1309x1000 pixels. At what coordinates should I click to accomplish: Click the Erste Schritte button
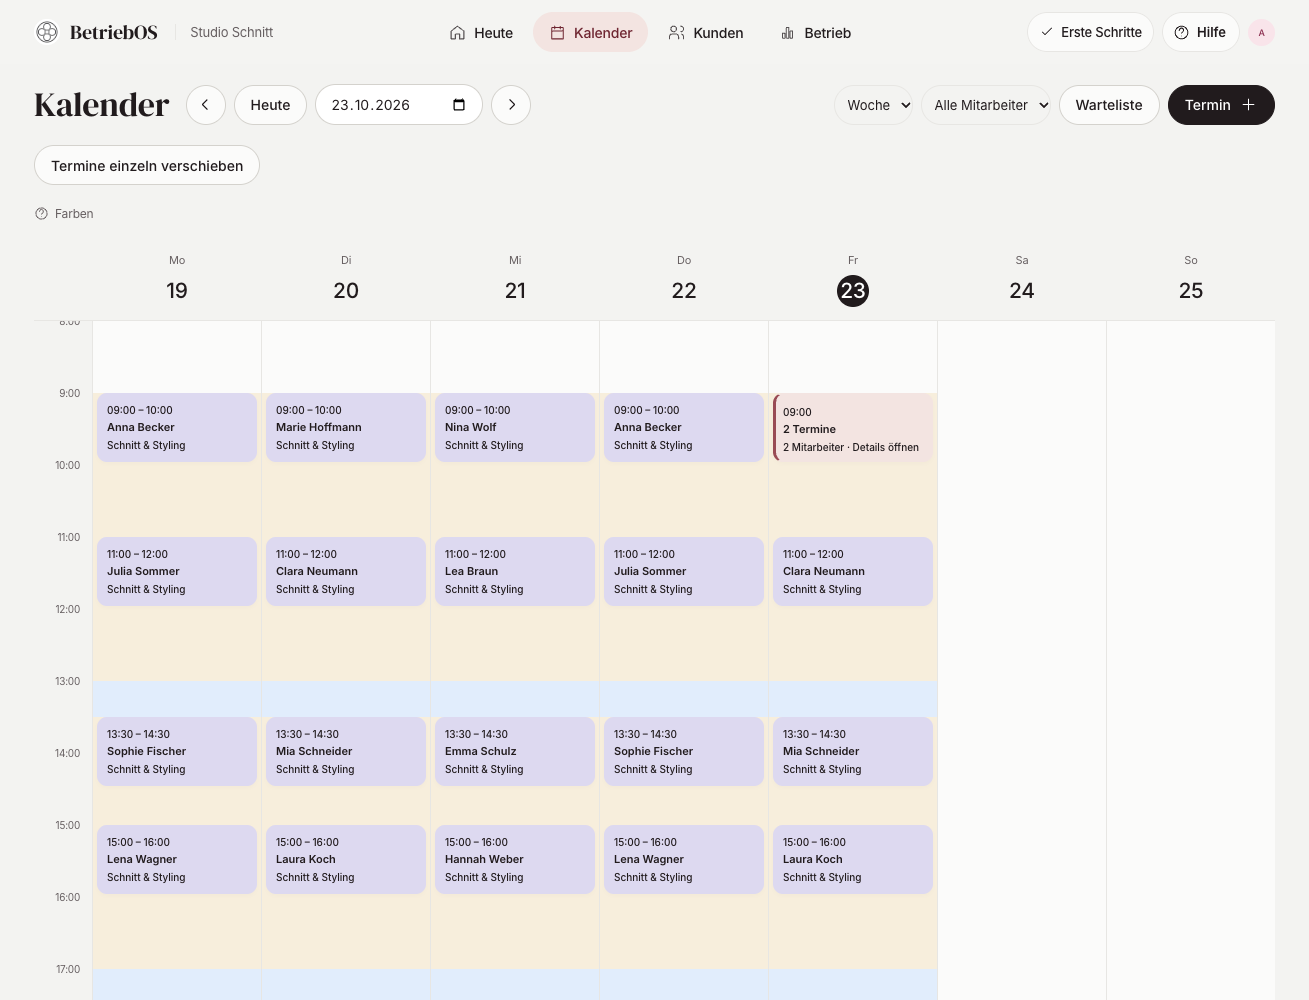tap(1090, 32)
